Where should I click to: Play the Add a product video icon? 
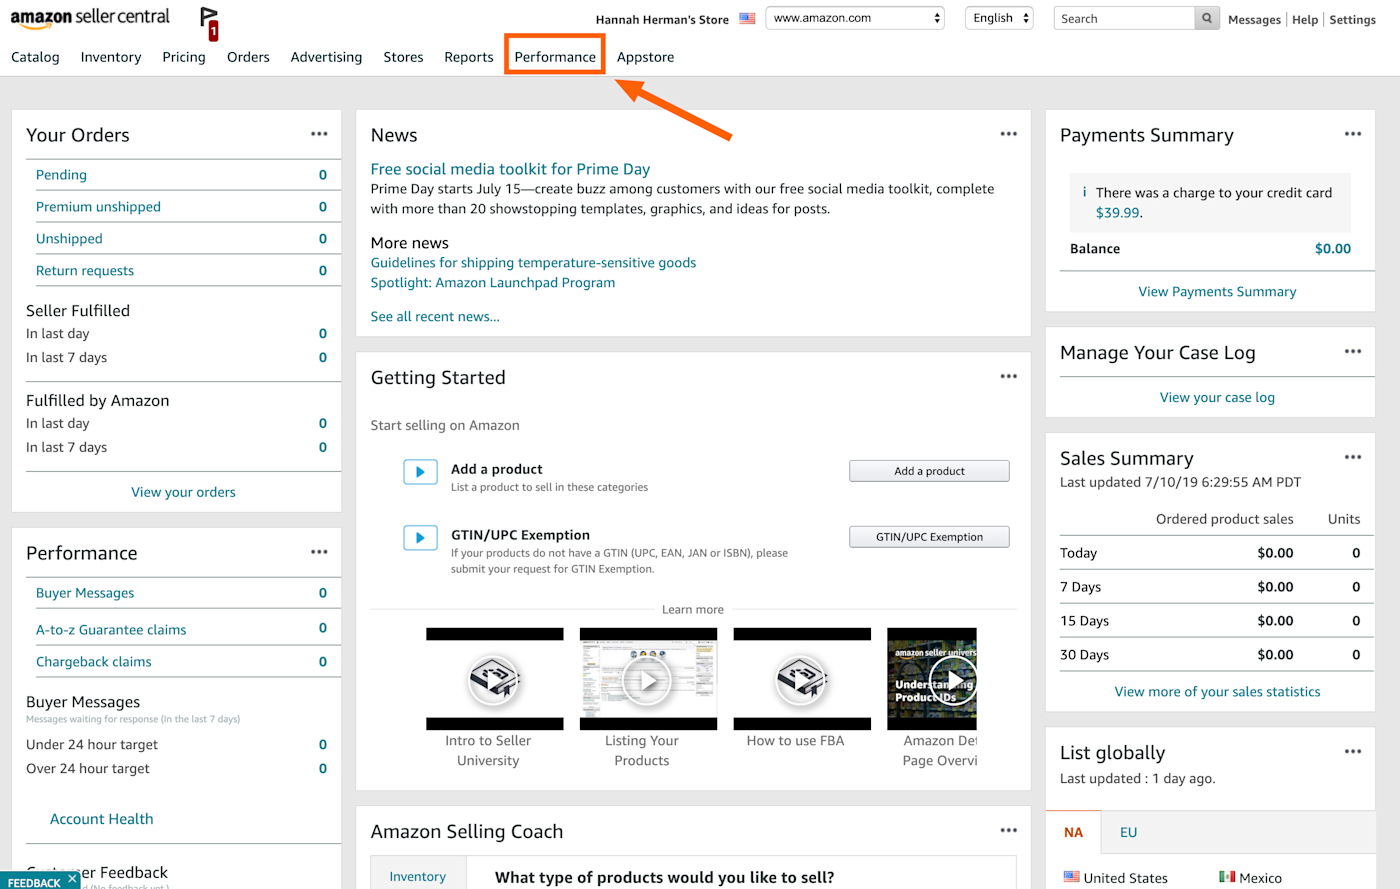[420, 472]
